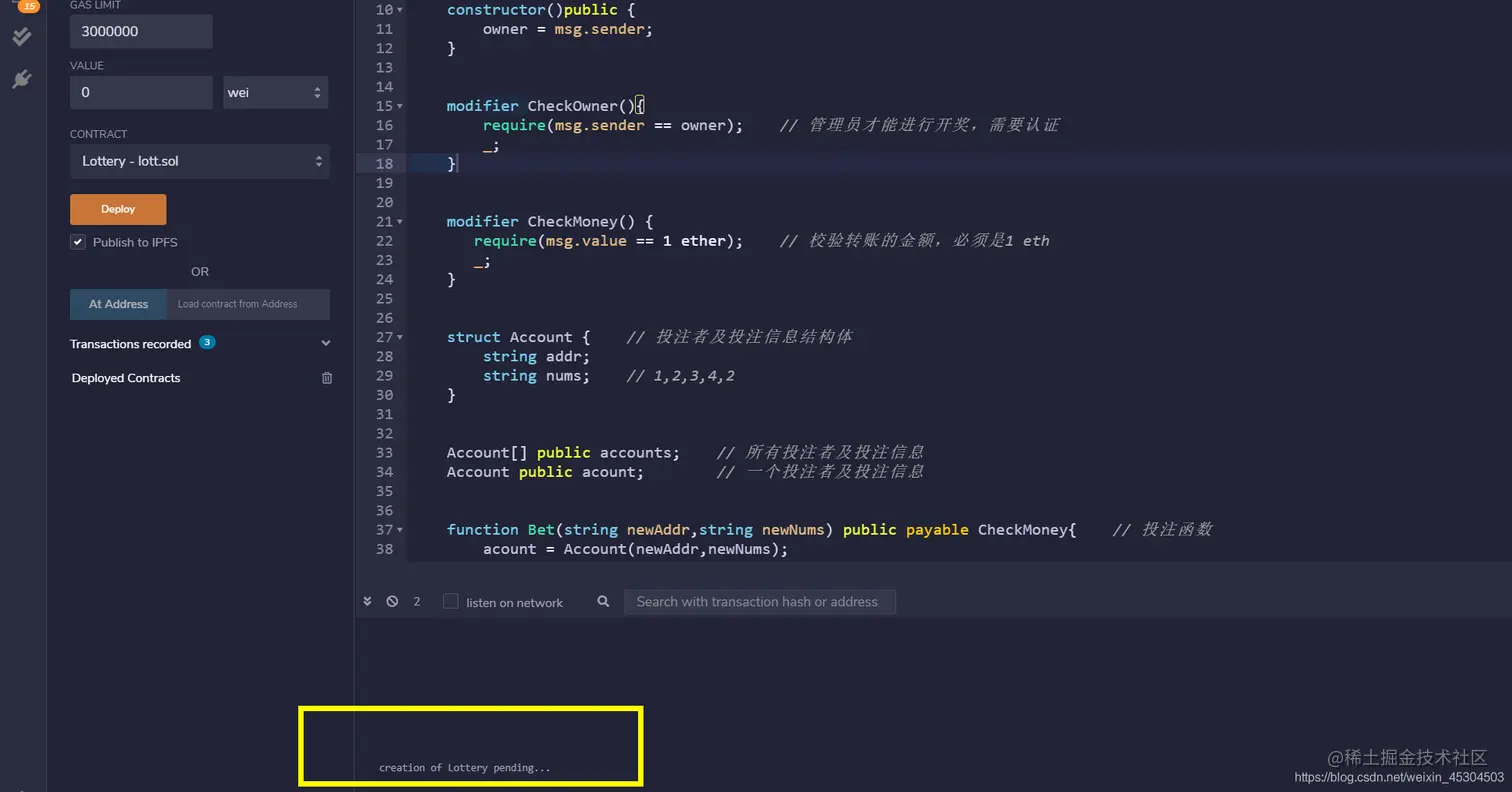
Task: Click the magnifier search icon in the terminal bar
Action: pyautogui.click(x=603, y=601)
